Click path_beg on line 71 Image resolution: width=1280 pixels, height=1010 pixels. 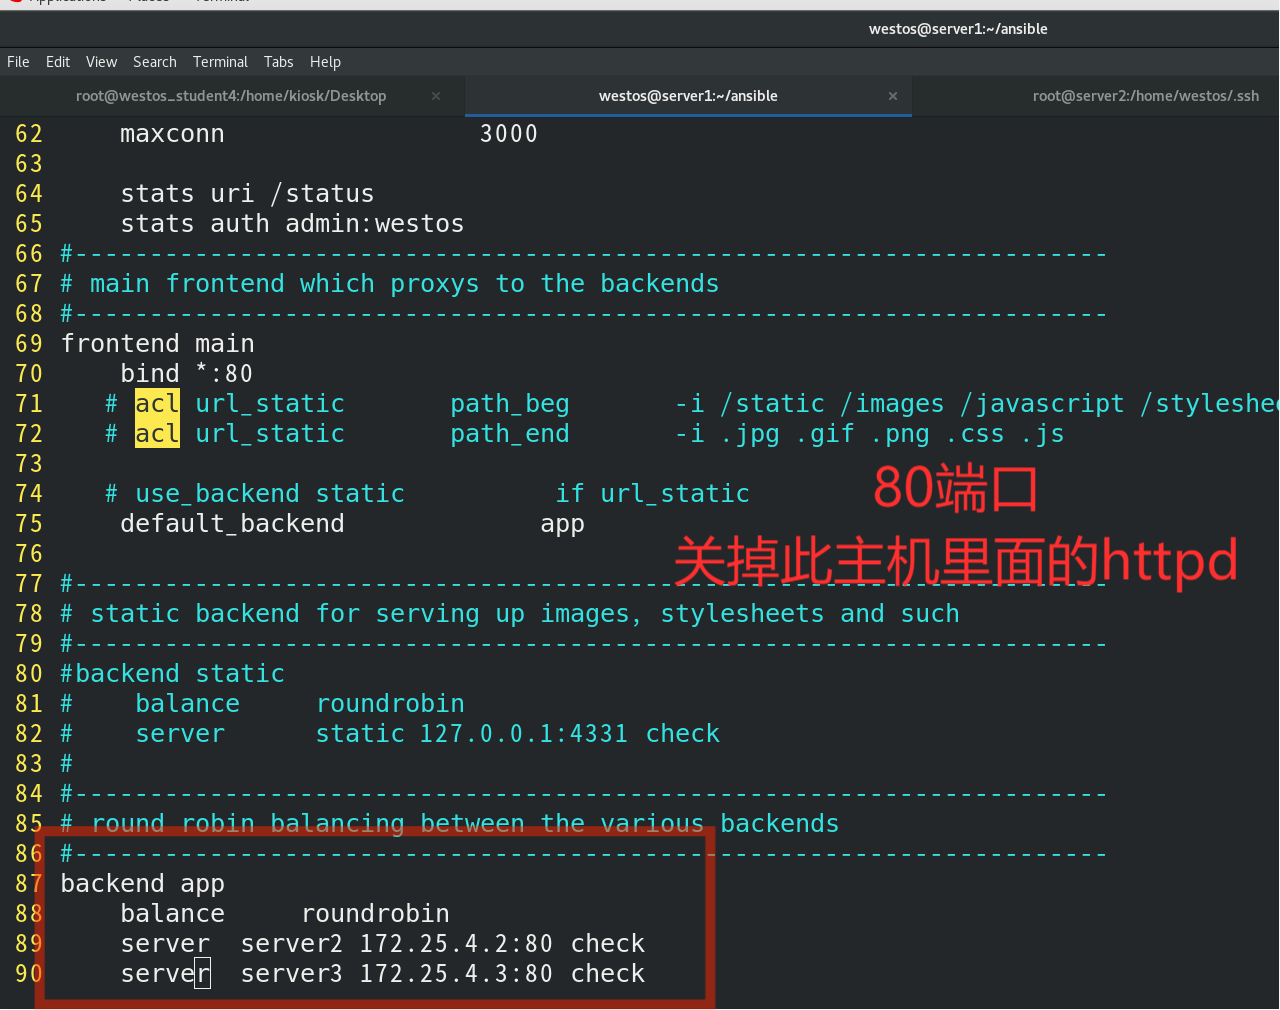pos(510,404)
